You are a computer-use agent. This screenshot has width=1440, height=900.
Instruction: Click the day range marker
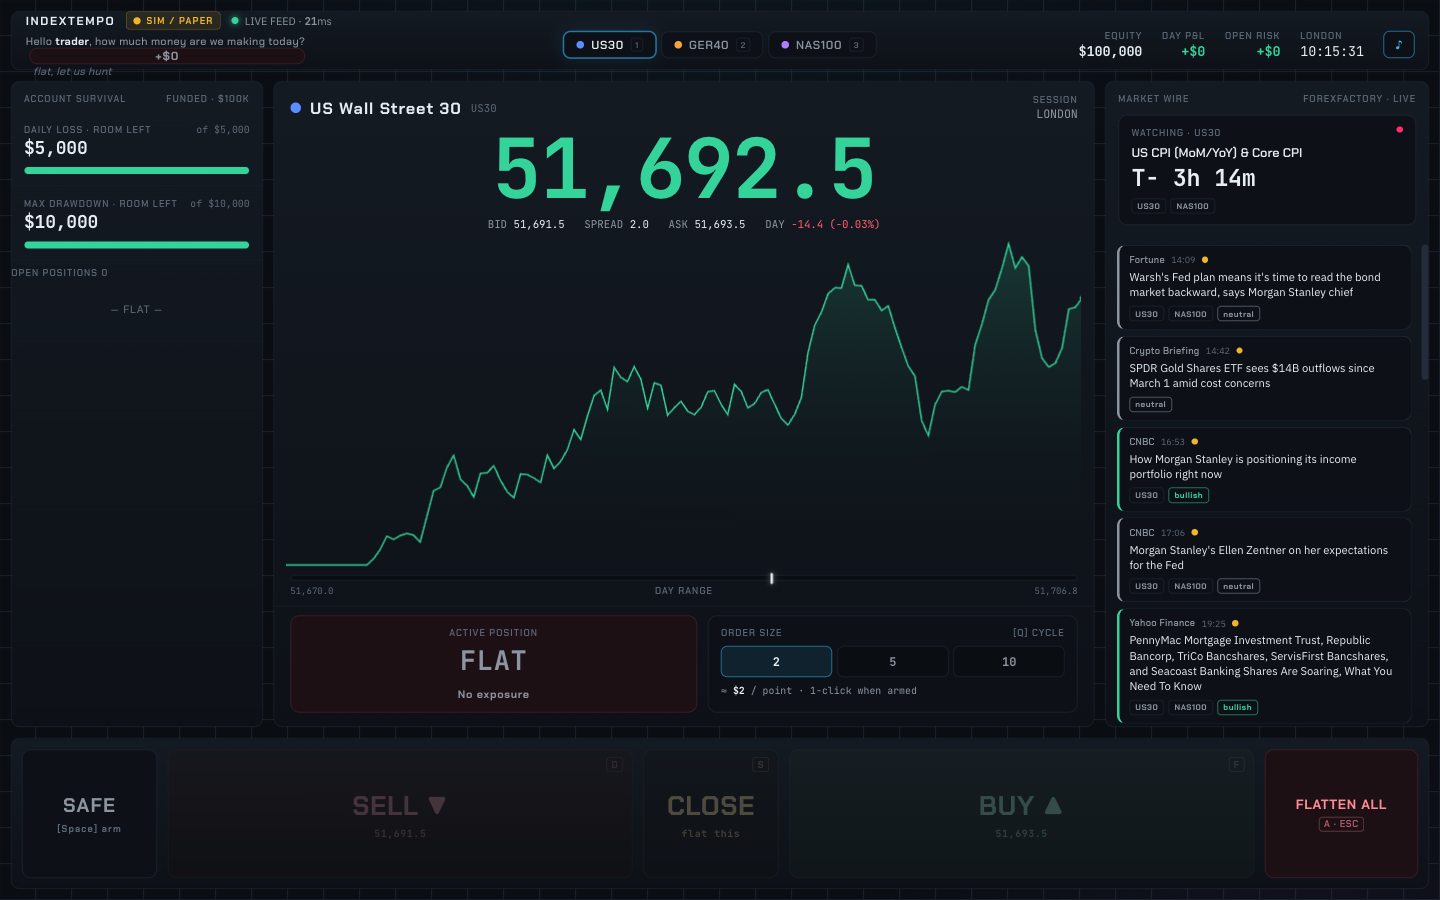point(771,578)
